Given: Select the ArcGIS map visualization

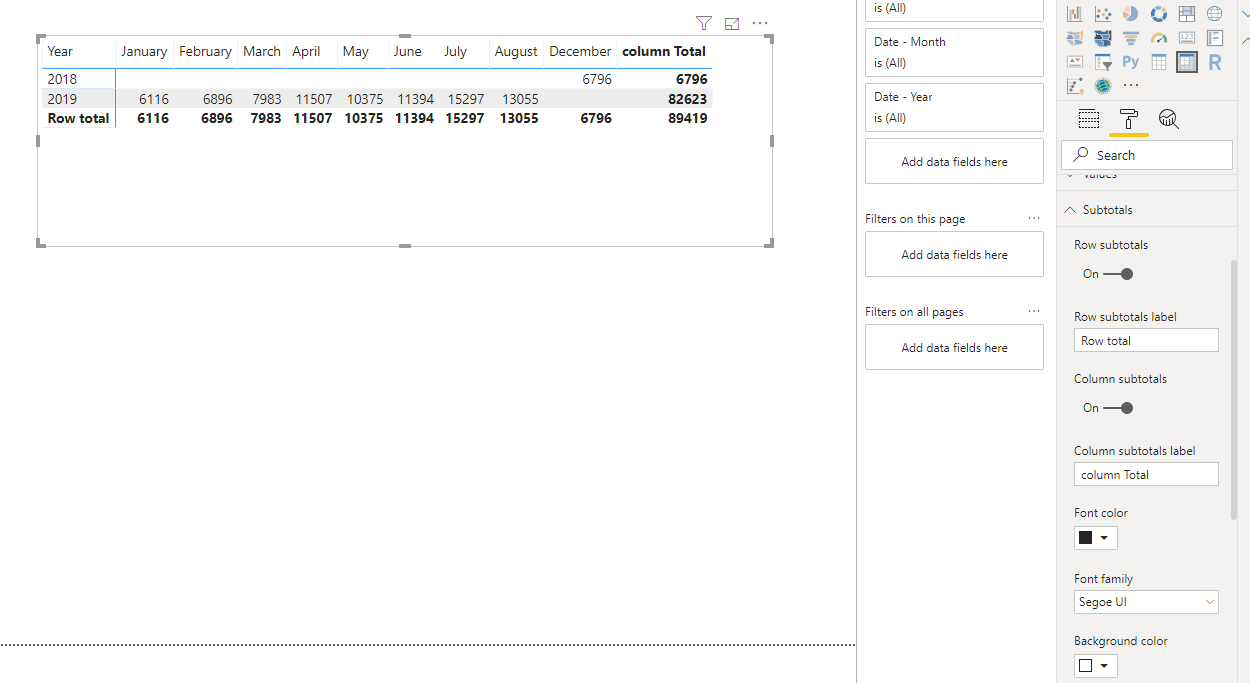Looking at the screenshot, I should 1103,86.
